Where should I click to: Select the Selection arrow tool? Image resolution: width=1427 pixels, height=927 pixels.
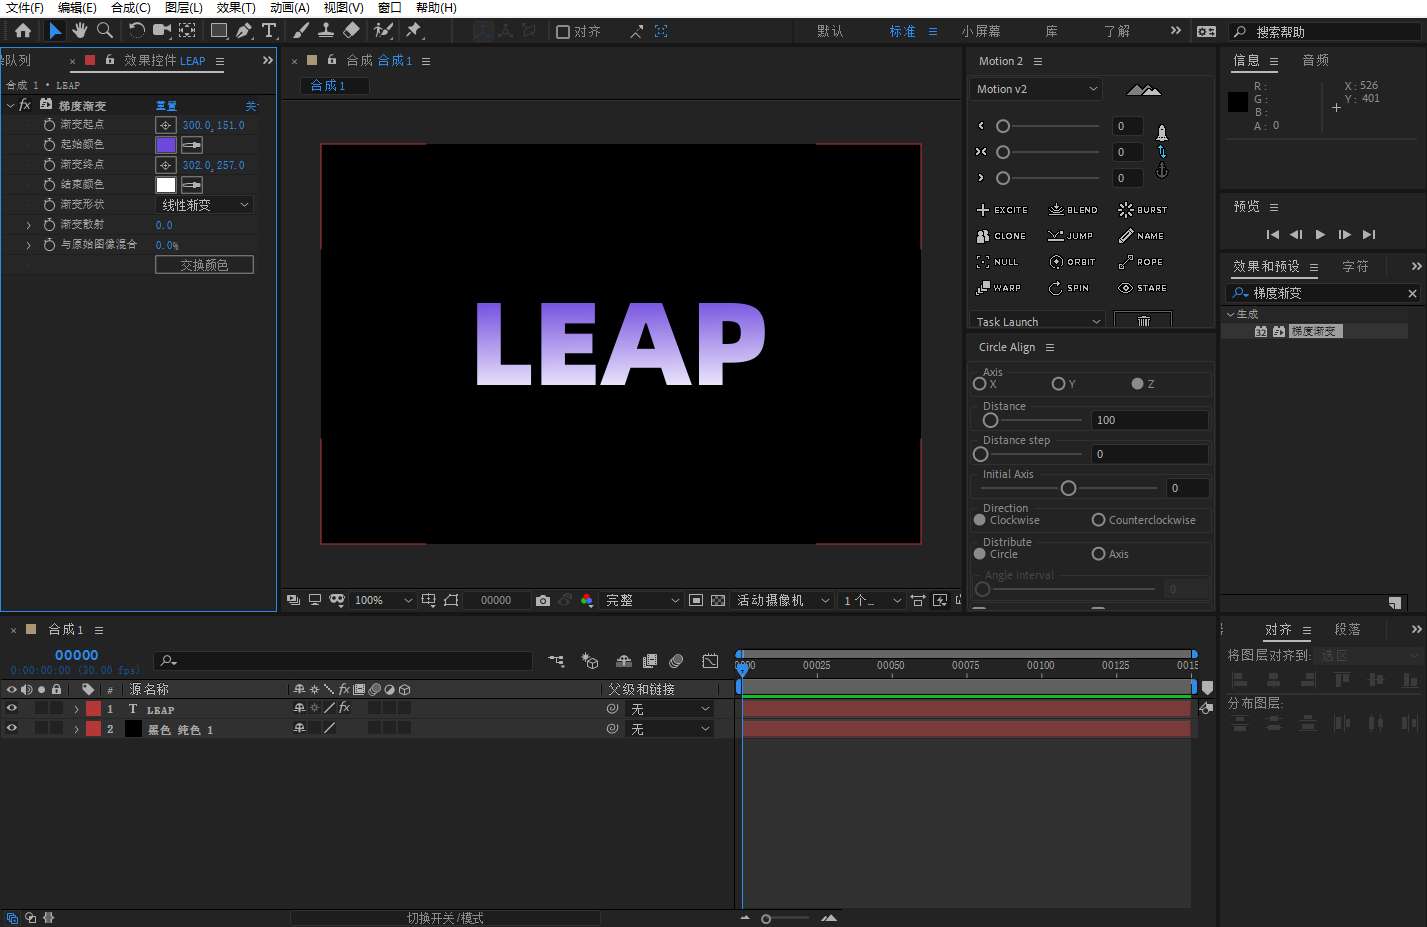(55, 31)
